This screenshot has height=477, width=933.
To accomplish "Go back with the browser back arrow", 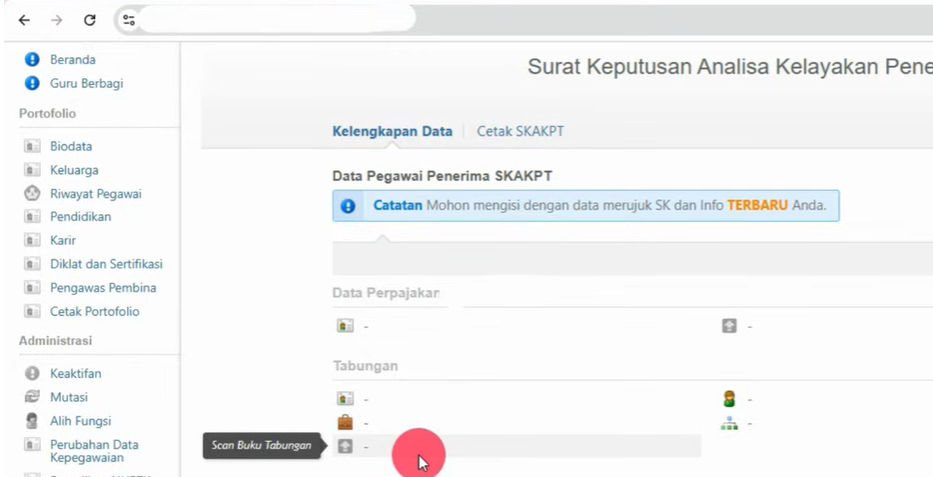I will coord(24,20).
